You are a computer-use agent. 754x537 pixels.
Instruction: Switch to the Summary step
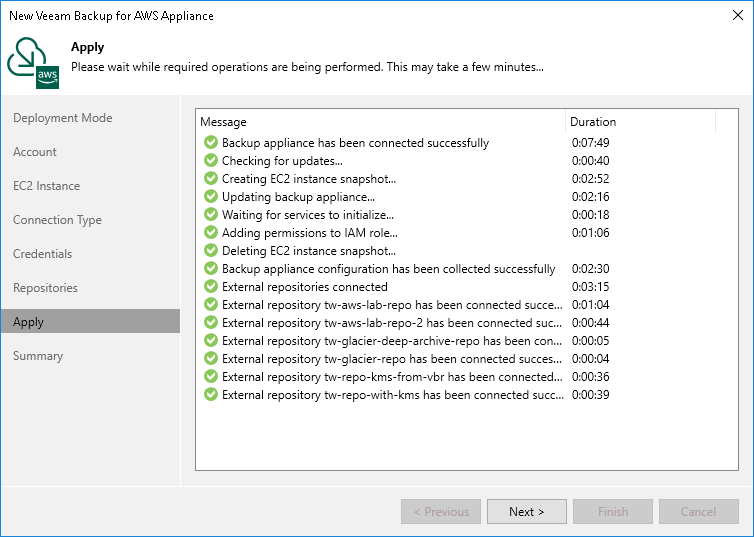(38, 356)
